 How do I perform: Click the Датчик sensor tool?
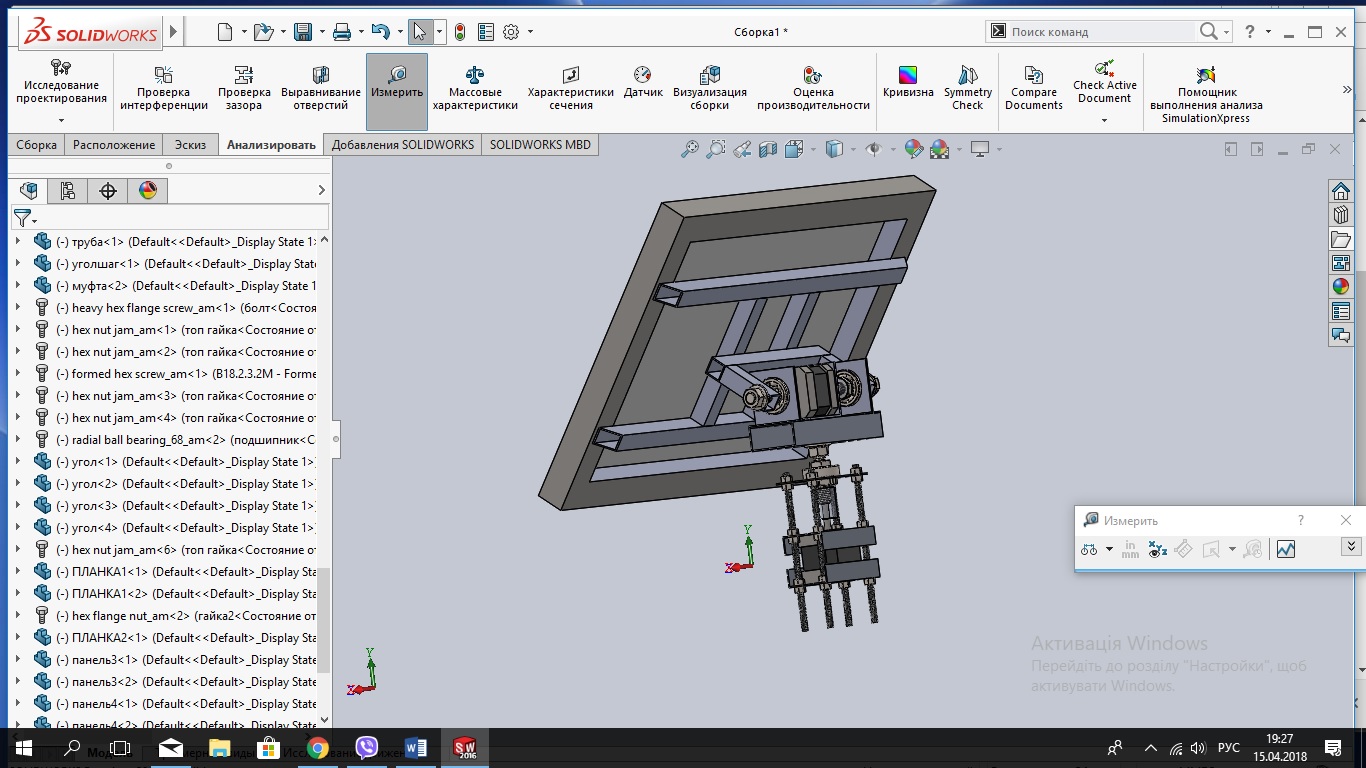click(643, 82)
